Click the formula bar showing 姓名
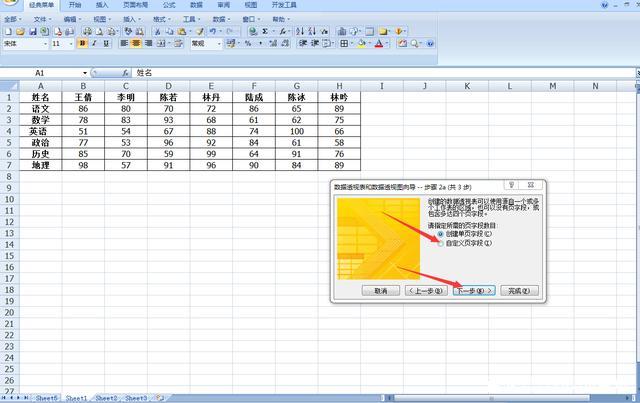The height and width of the screenshot is (403, 640). (x=383, y=73)
